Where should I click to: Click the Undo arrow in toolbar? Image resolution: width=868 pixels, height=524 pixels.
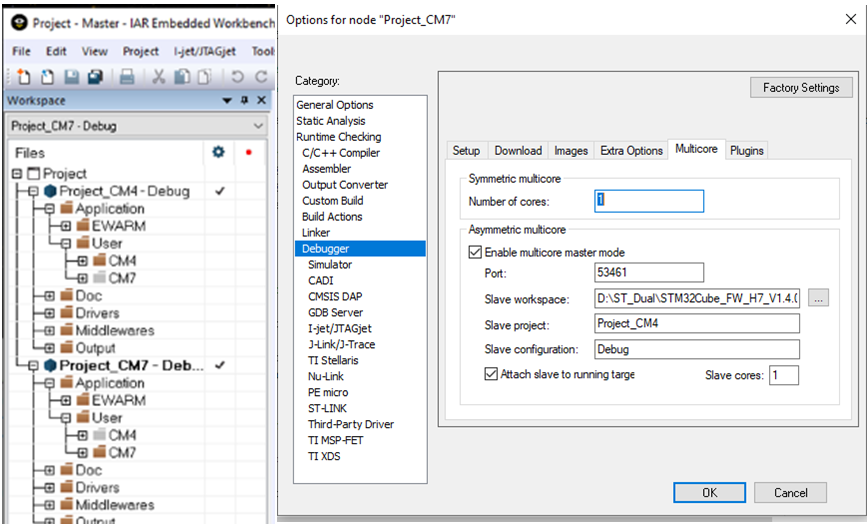point(237,76)
